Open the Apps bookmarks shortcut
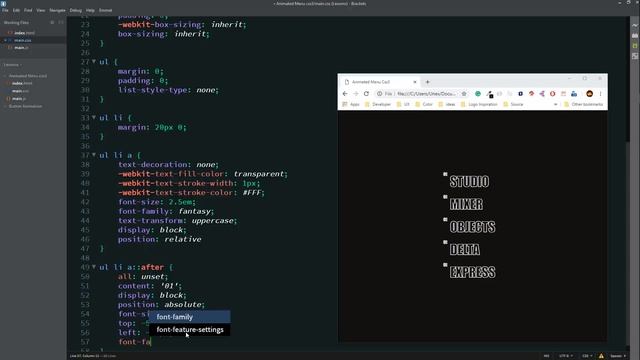The width and height of the screenshot is (640, 360). coord(351,104)
